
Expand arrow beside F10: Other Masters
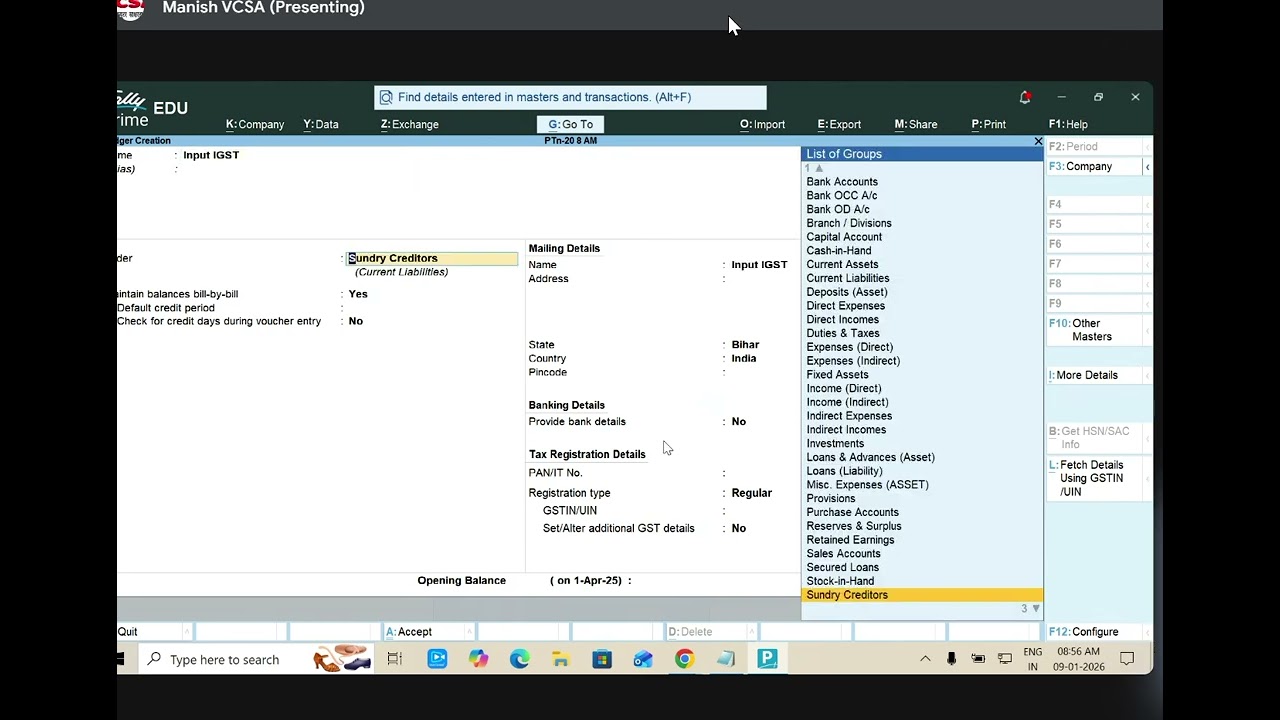tap(1147, 330)
